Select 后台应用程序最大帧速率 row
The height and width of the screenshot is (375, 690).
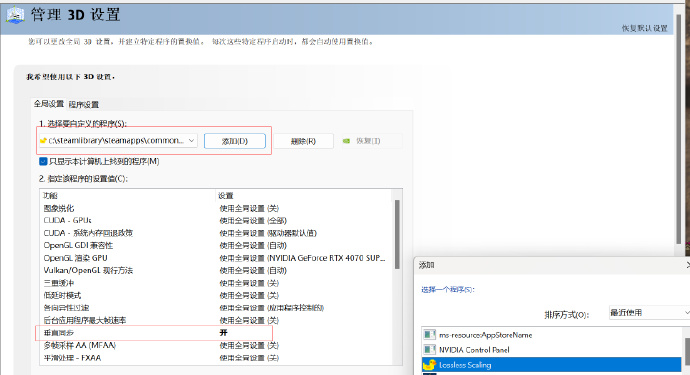tap(216, 320)
